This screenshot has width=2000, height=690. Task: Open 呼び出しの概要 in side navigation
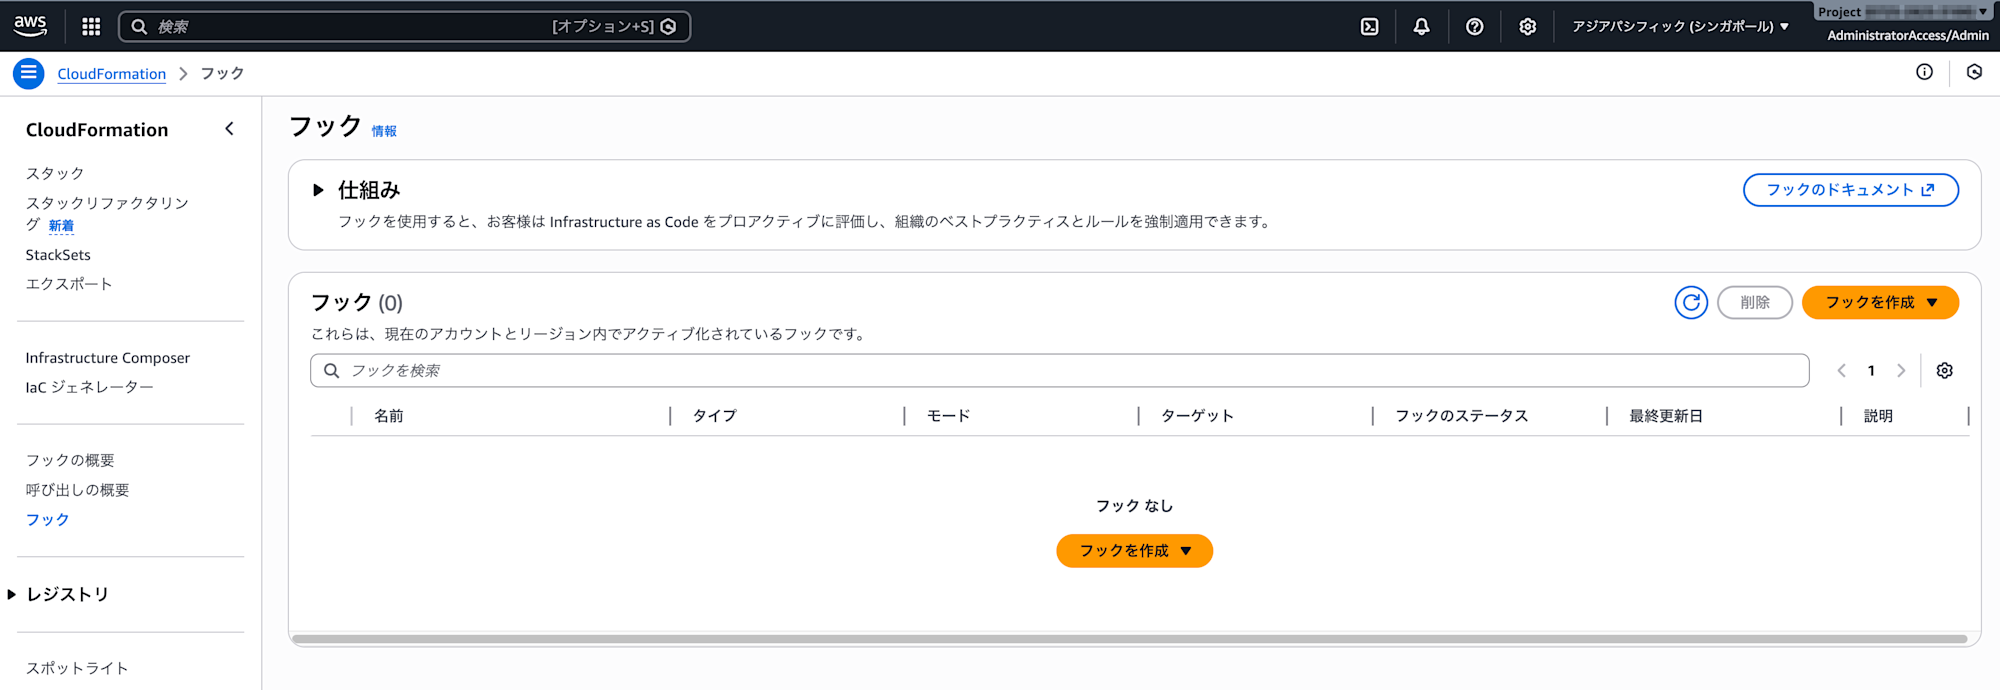(x=77, y=490)
